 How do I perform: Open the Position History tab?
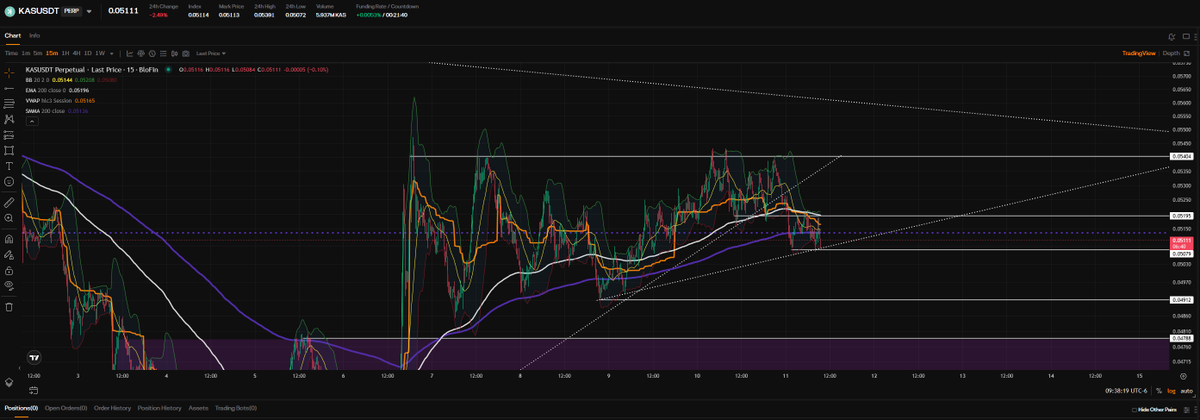160,408
